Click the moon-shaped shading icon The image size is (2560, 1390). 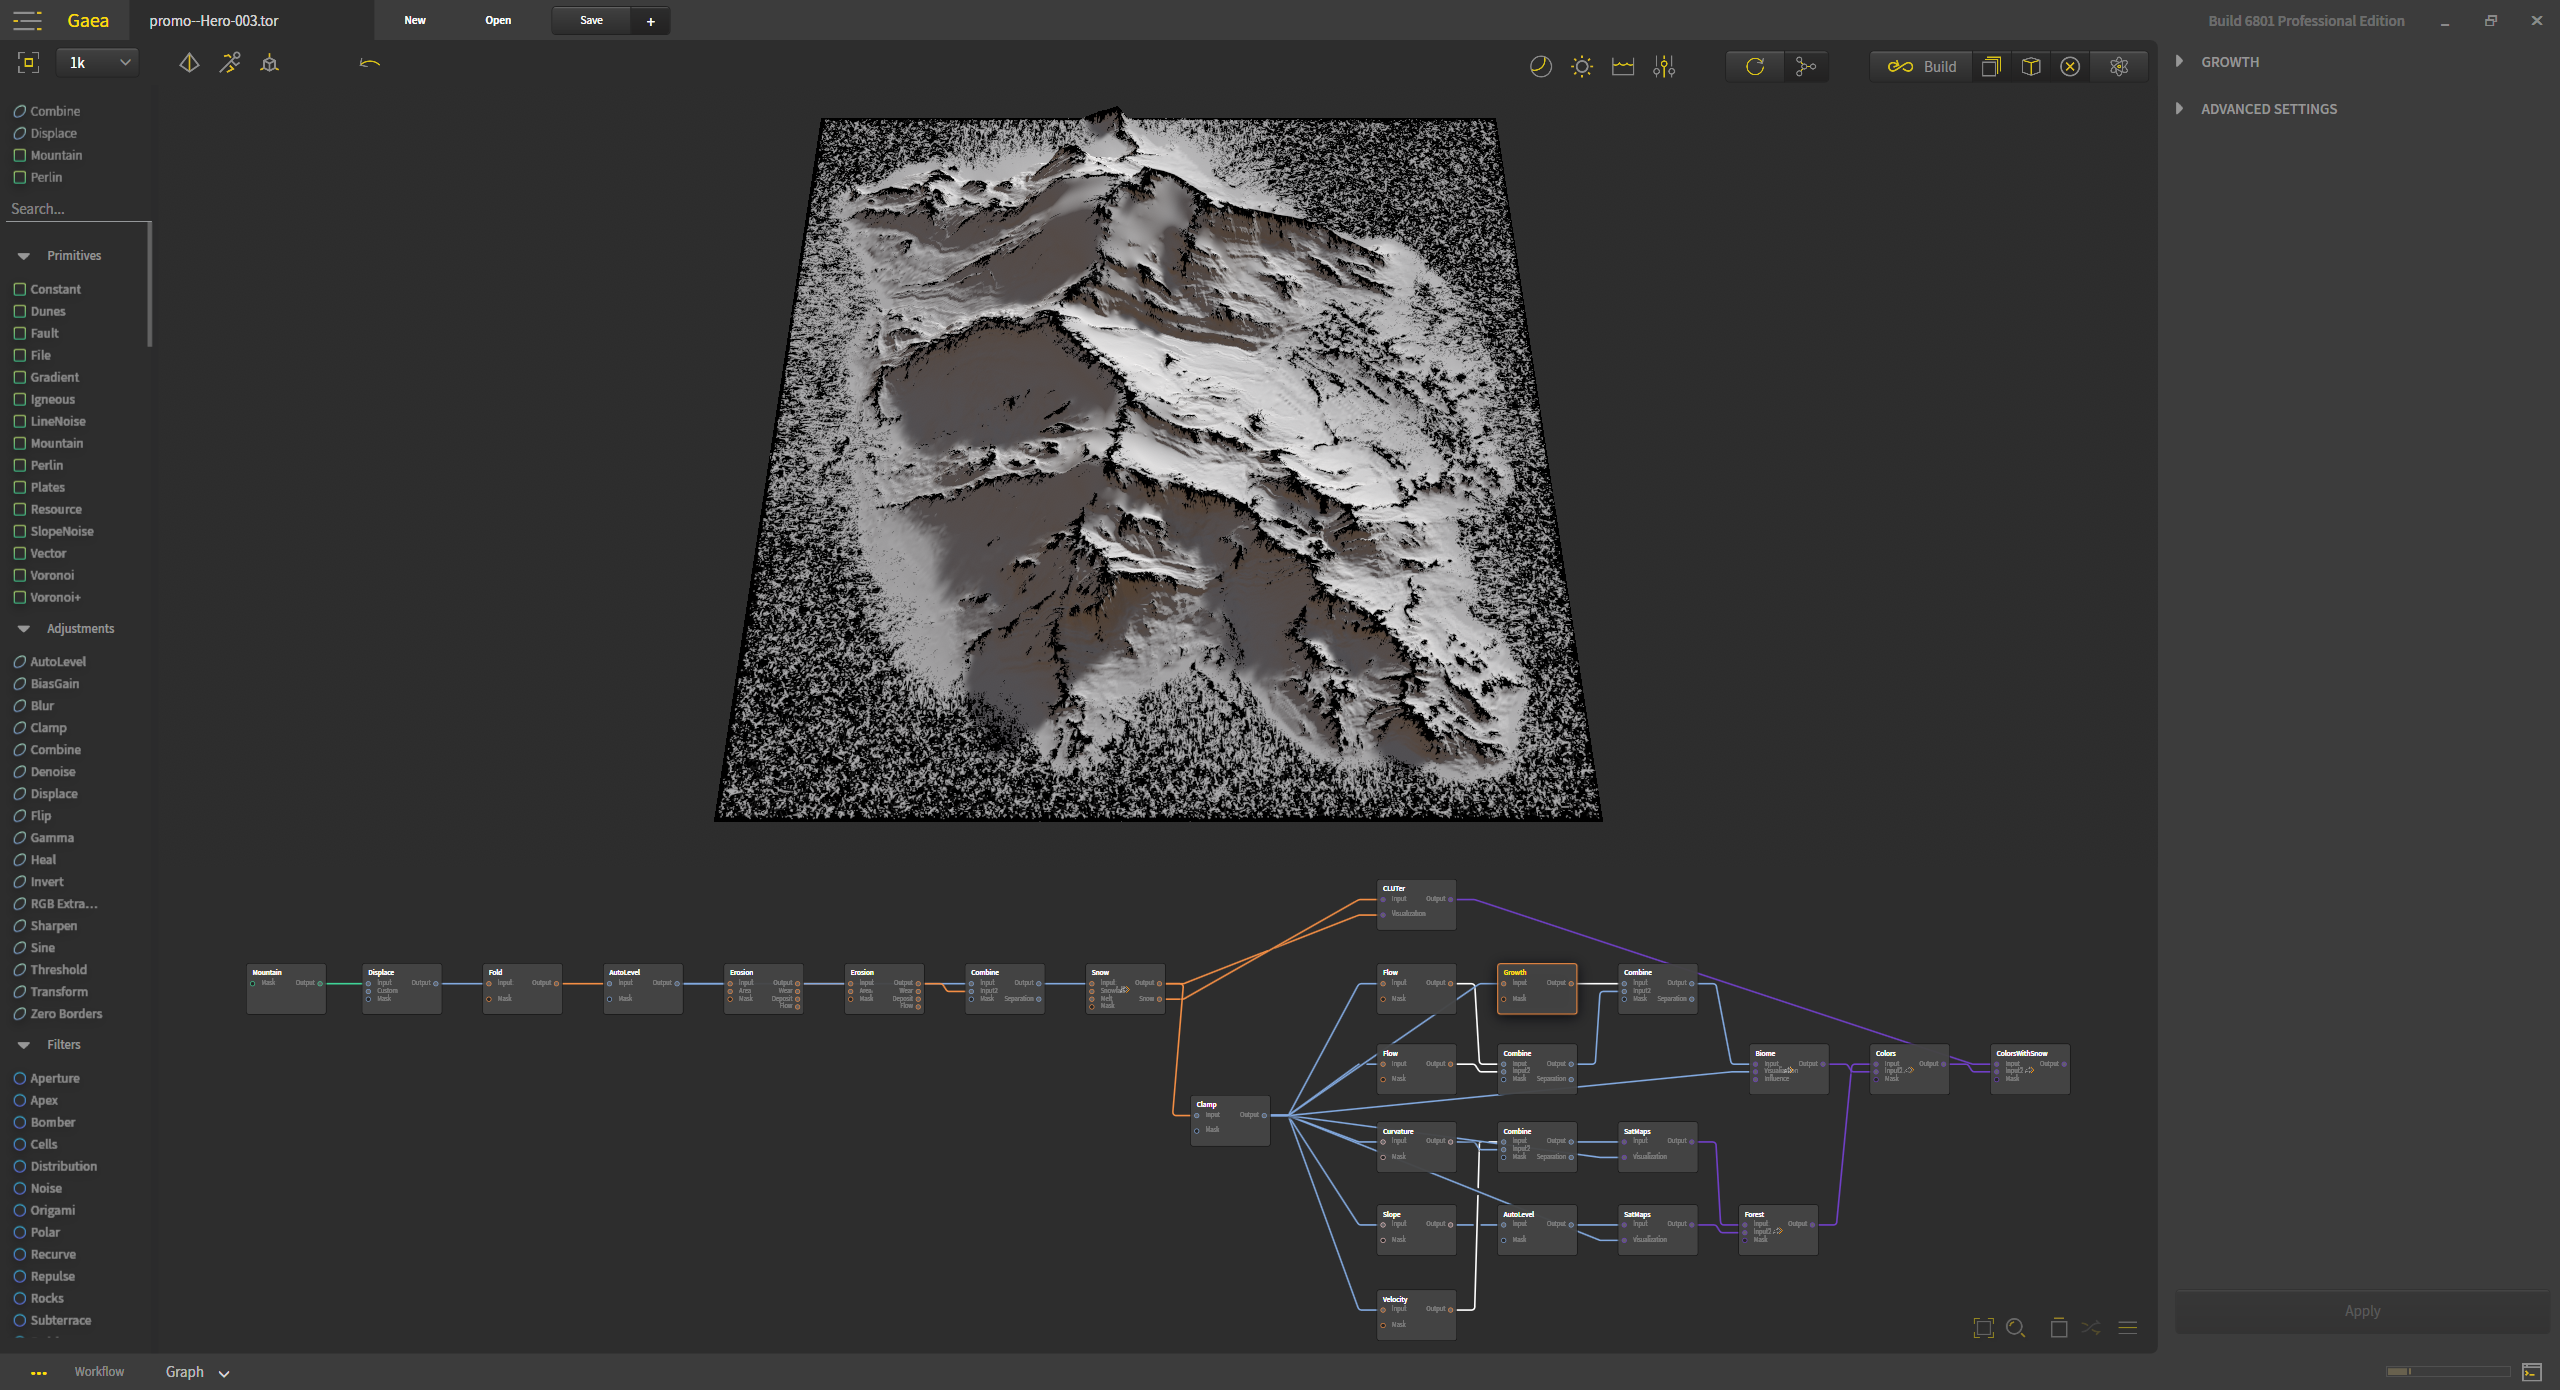tap(1541, 67)
